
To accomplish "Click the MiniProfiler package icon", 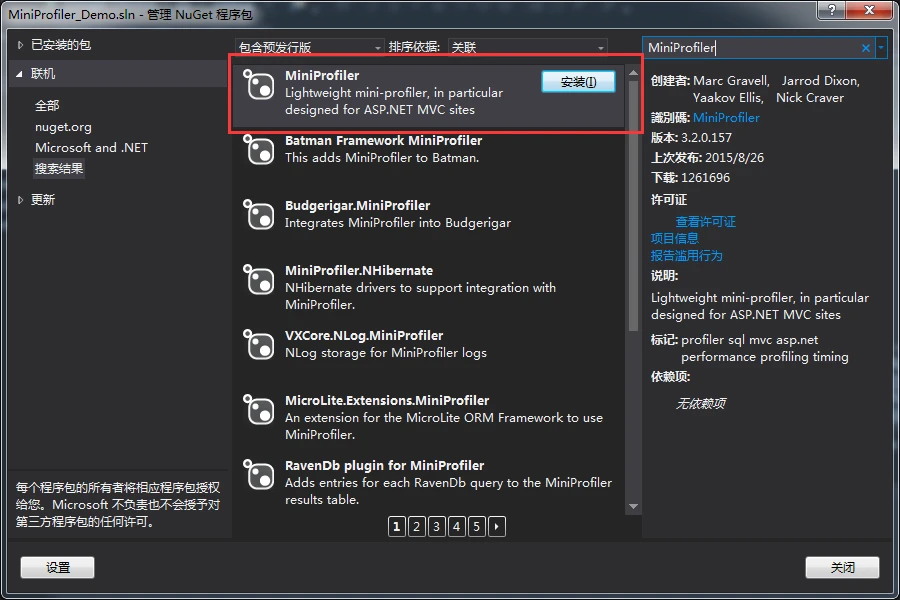I will click(259, 86).
